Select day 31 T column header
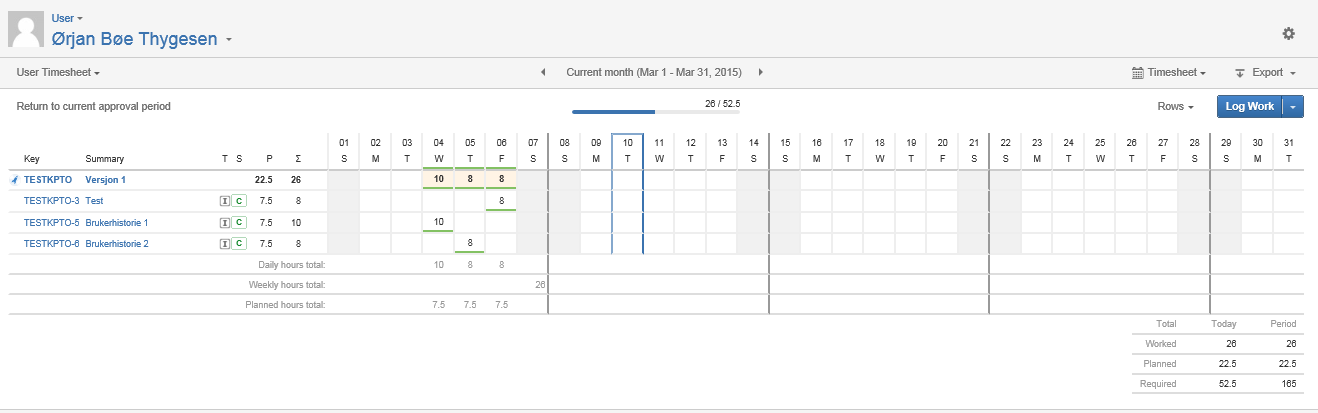Image resolution: width=1318 pixels, height=413 pixels. (x=1289, y=151)
